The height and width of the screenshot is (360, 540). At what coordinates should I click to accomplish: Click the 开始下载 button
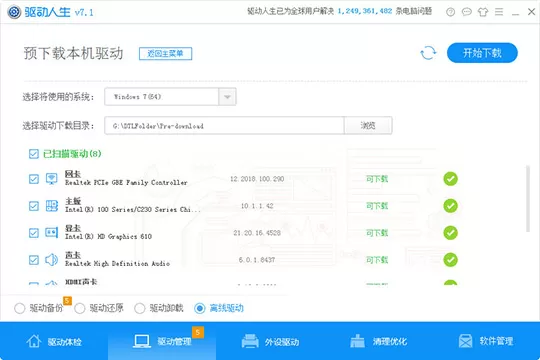(482, 53)
